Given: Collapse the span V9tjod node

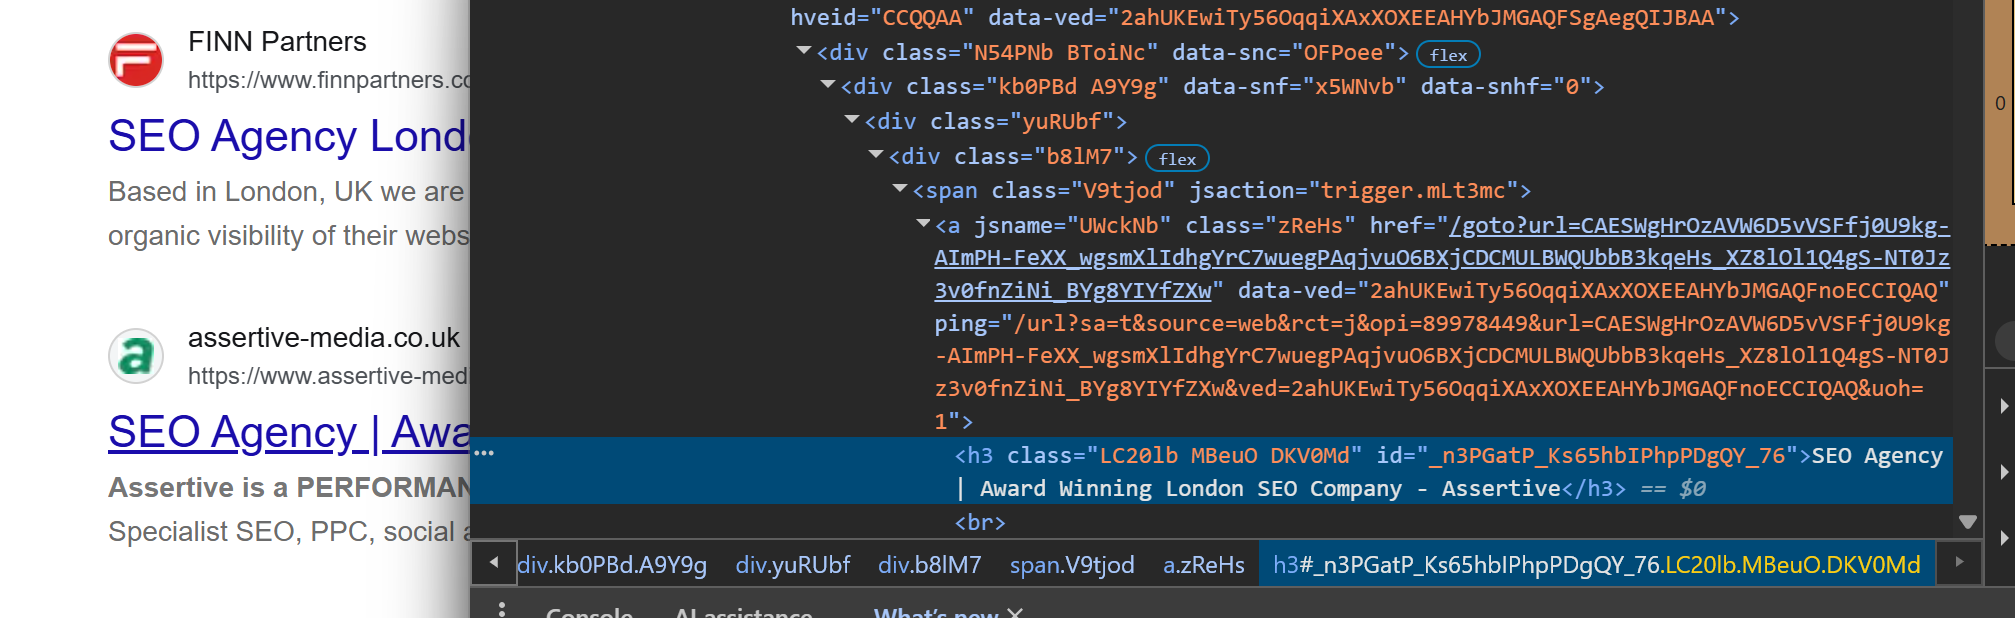Looking at the screenshot, I should (x=900, y=189).
